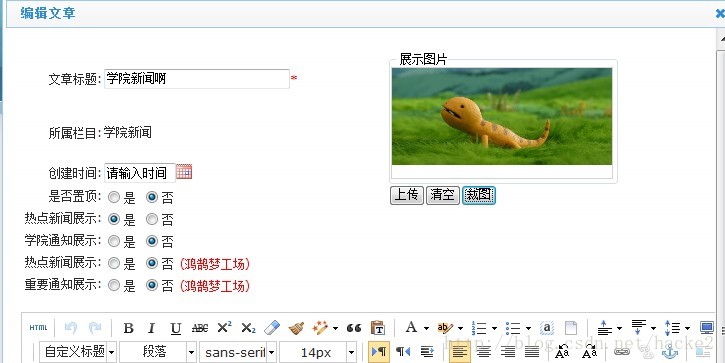Click the lizard display image thumbnail
Image resolution: width=725 pixels, height=363 pixels.
click(x=502, y=116)
